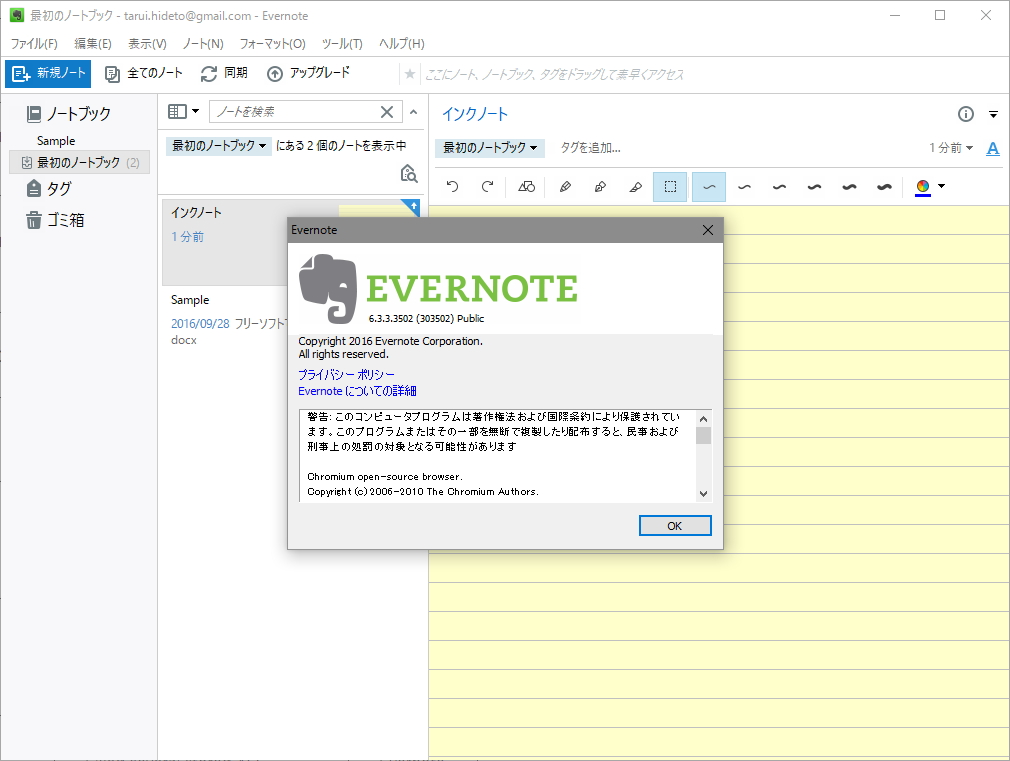Click the Sync (同期) button

(224, 73)
